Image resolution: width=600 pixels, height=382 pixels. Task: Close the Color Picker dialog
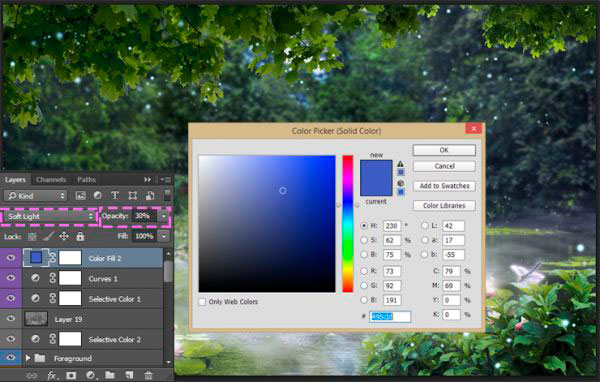tap(474, 129)
